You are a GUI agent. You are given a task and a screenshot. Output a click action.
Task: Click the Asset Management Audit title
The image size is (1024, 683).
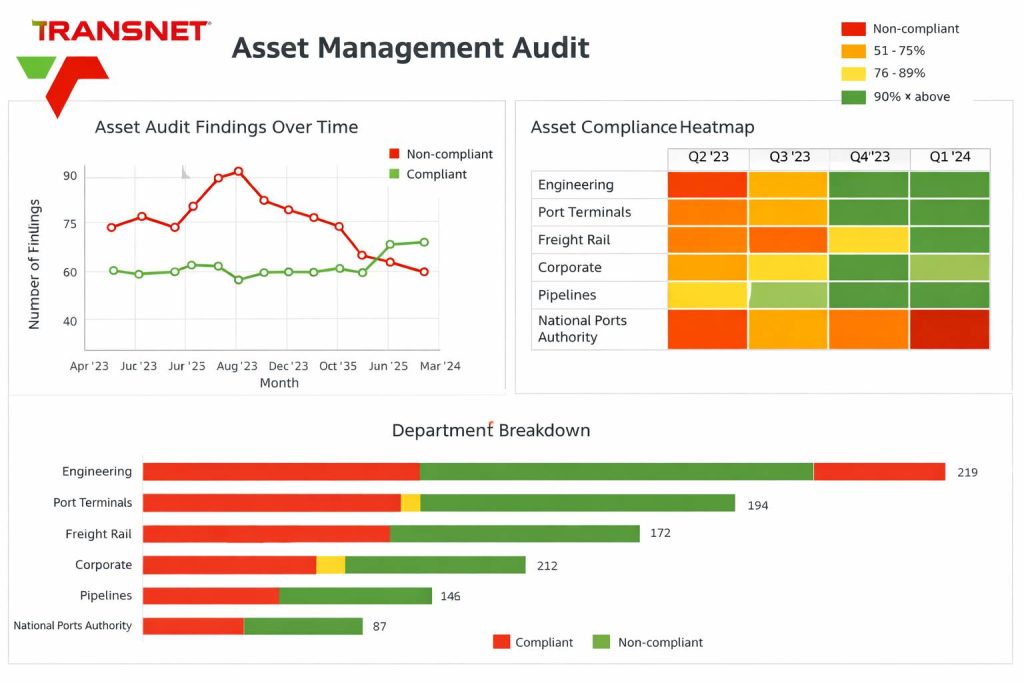pos(410,47)
